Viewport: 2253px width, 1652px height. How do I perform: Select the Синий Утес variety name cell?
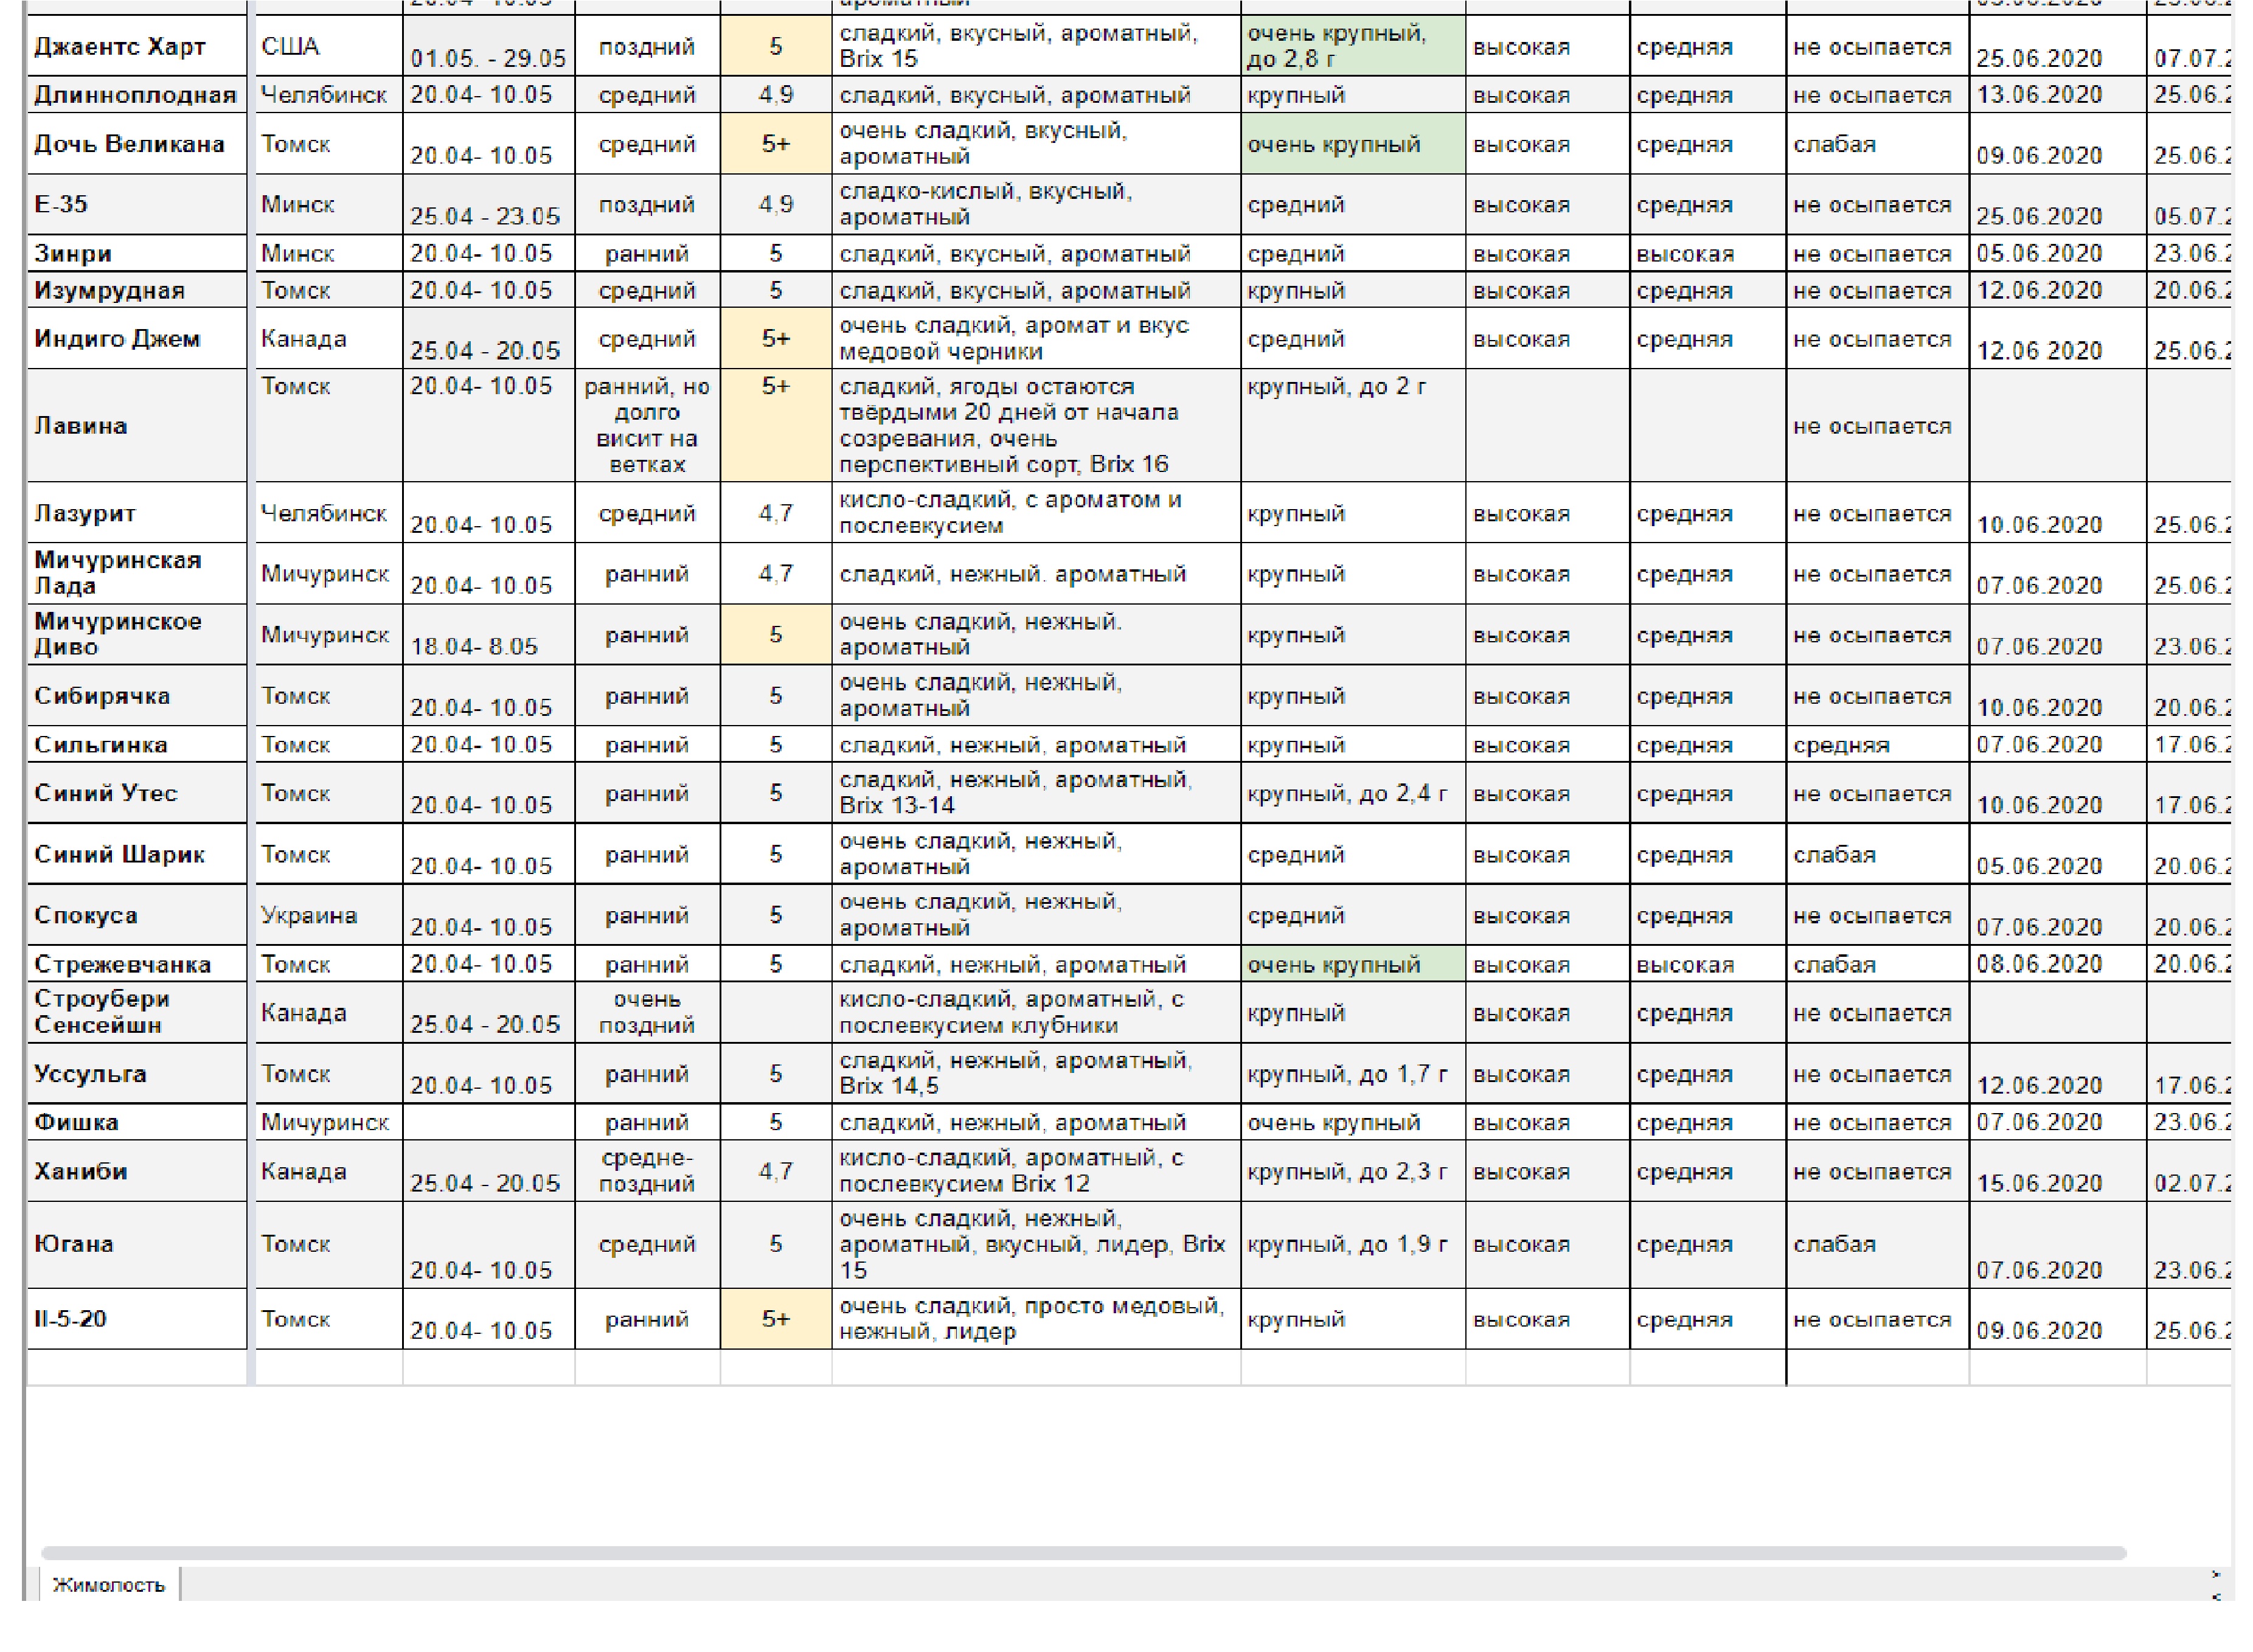click(x=137, y=793)
